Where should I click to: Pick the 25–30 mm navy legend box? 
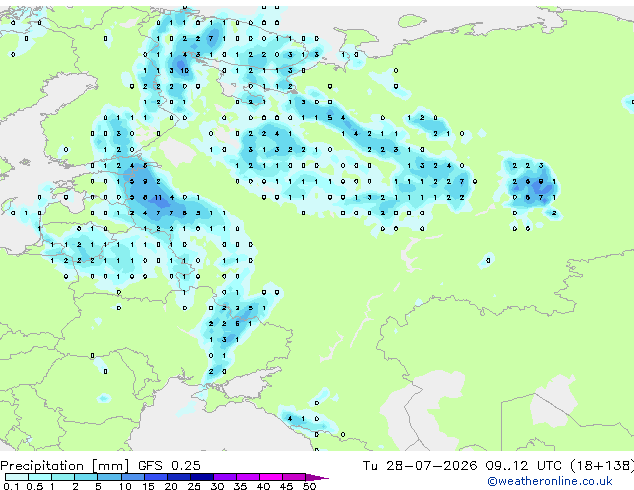(202, 477)
